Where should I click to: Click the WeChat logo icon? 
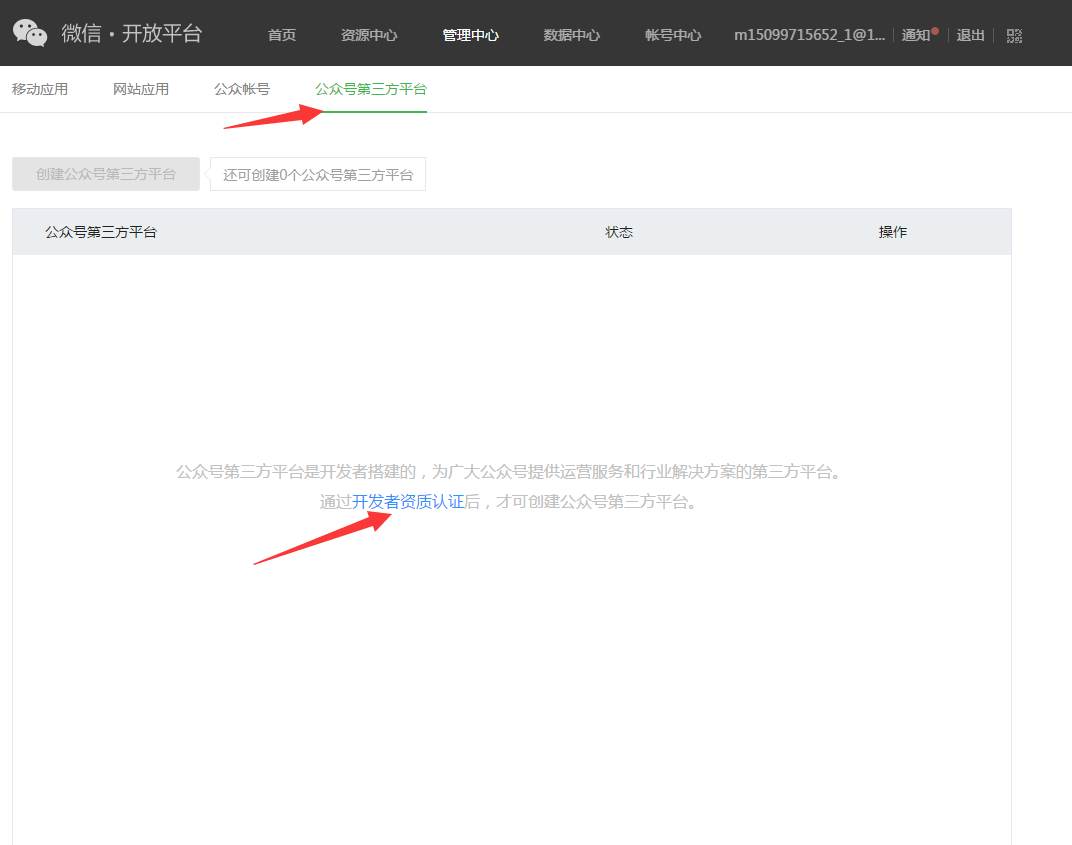30,33
